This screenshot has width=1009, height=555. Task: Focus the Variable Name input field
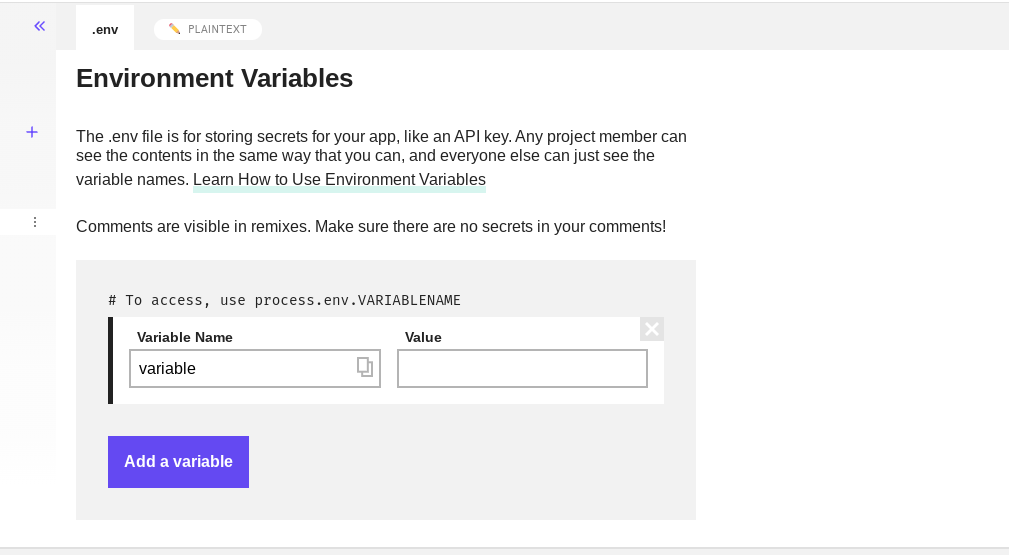point(245,368)
